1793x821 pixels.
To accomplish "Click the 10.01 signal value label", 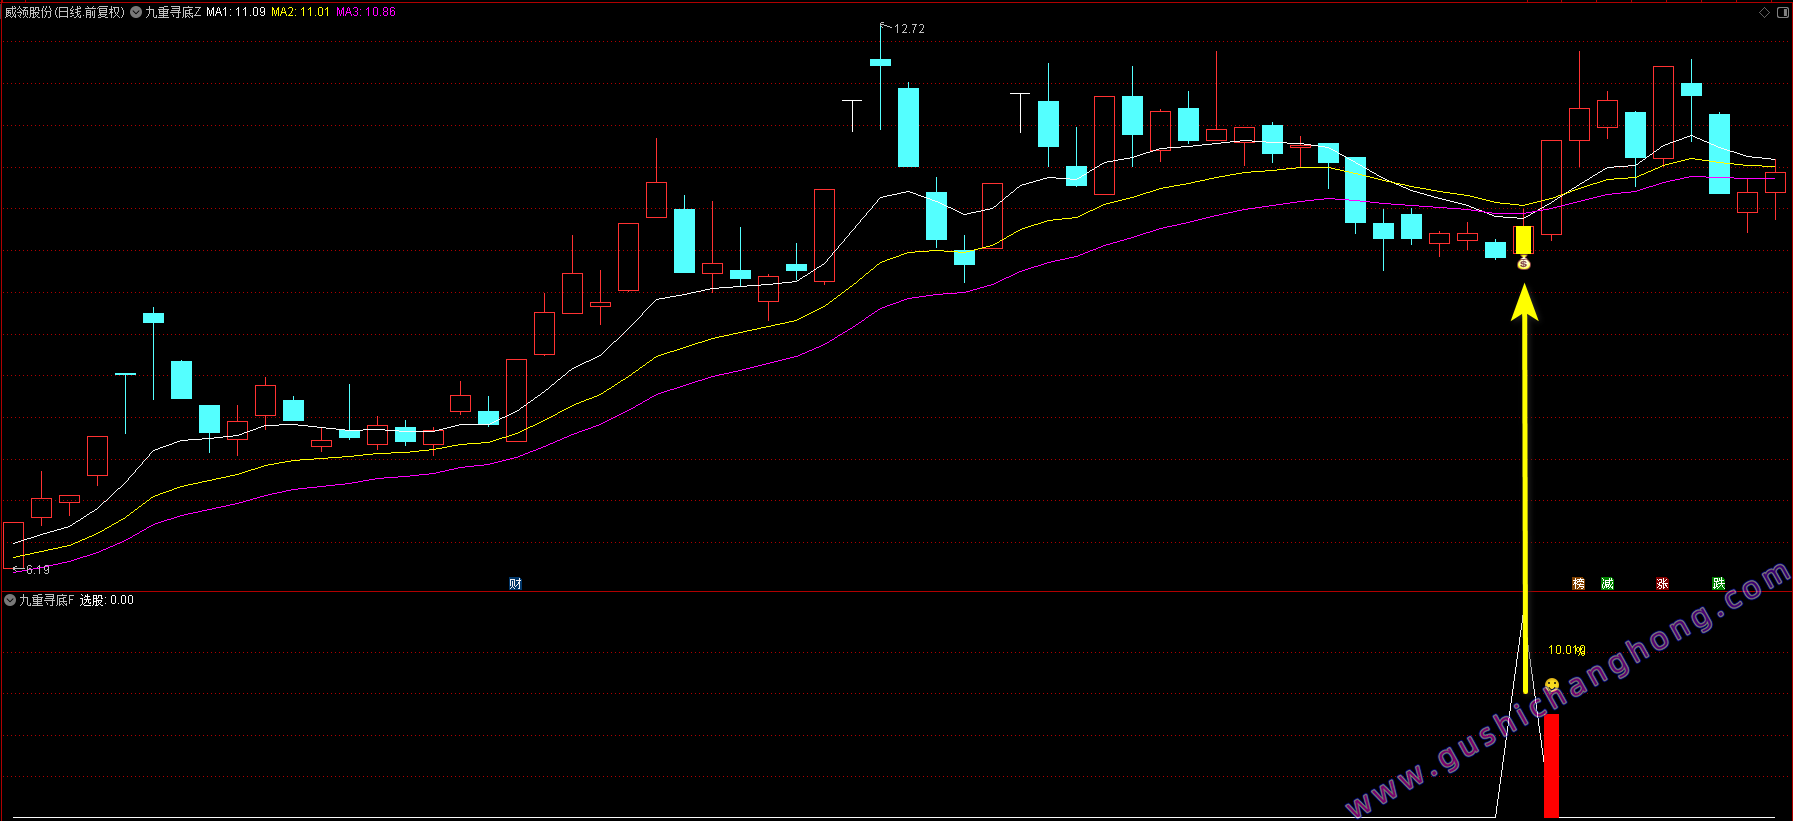I will click(x=1566, y=650).
